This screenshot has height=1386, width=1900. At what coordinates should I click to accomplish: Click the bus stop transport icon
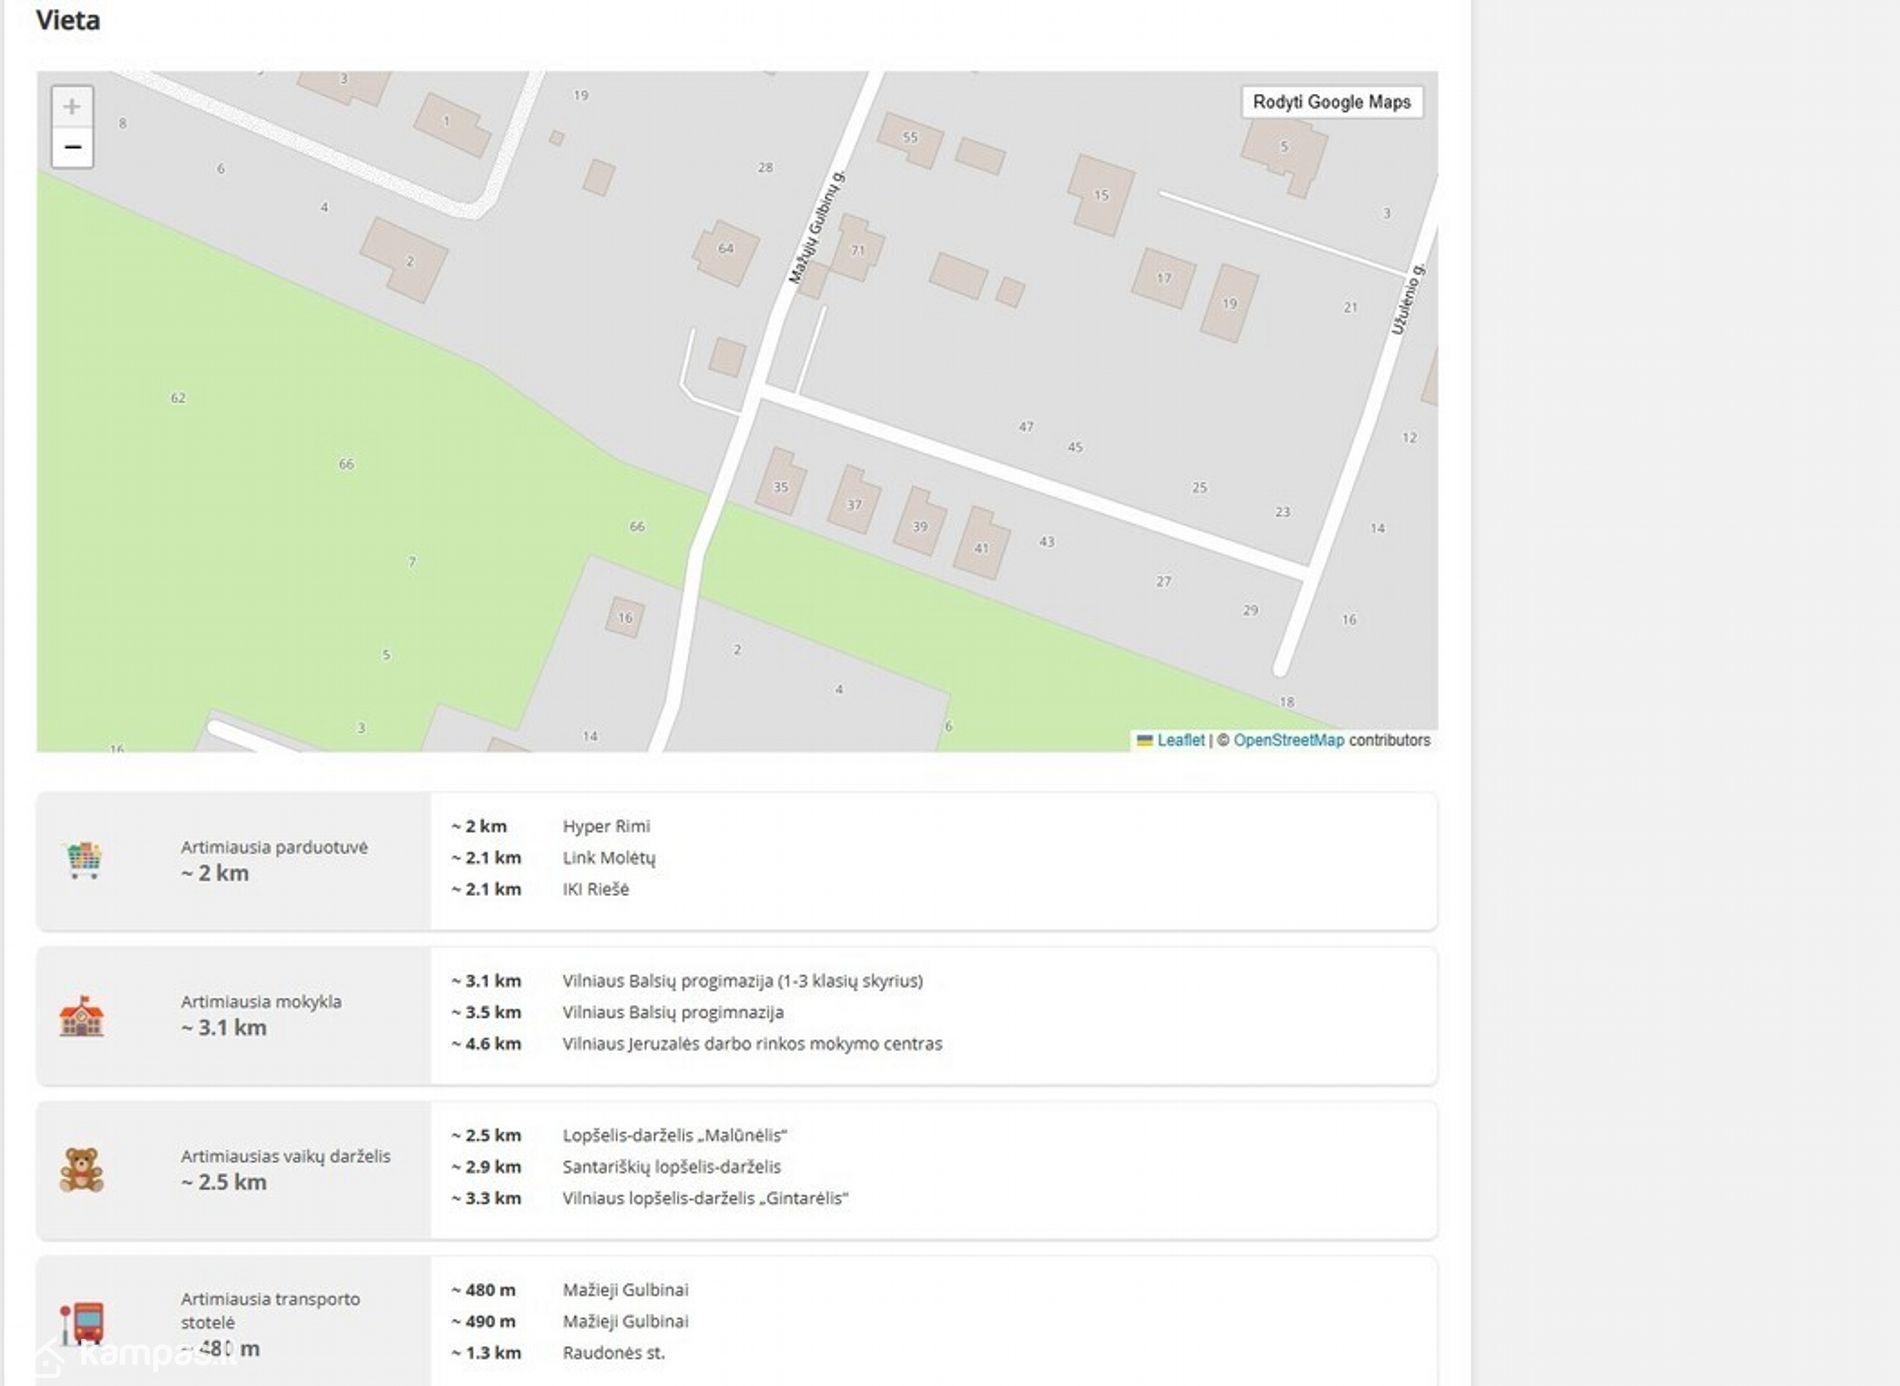[x=82, y=1323]
